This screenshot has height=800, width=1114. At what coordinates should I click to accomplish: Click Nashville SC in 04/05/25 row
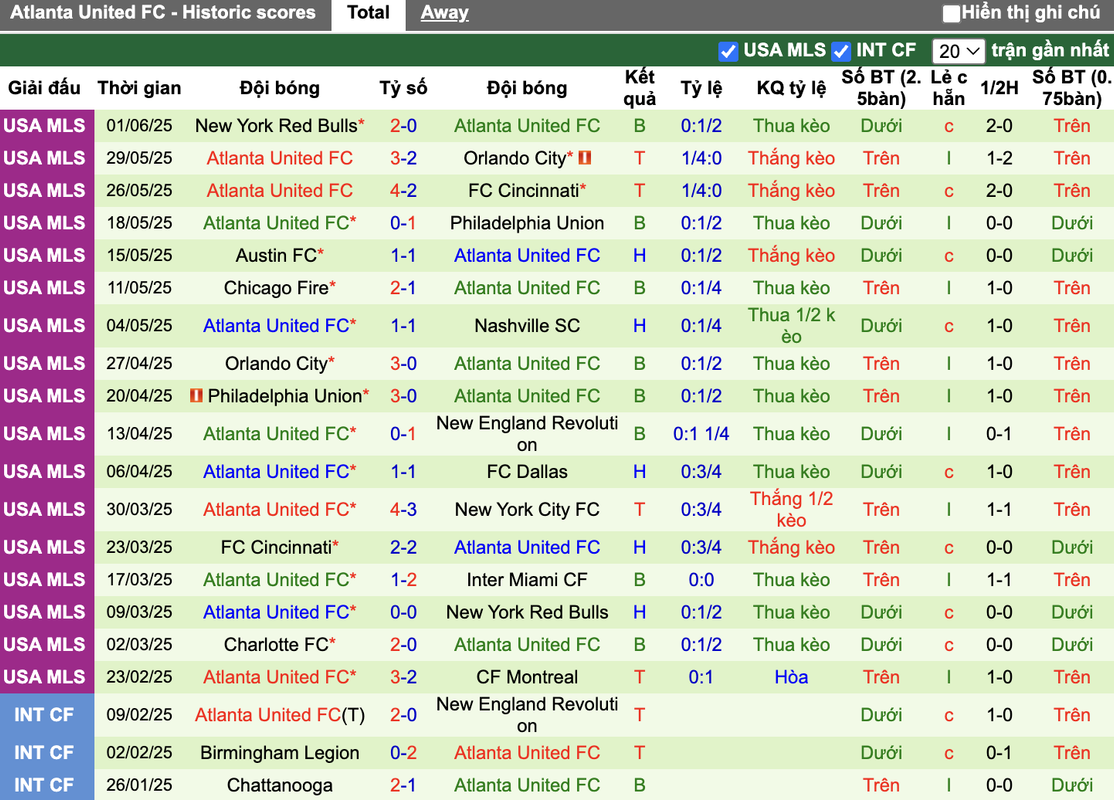click(x=527, y=325)
